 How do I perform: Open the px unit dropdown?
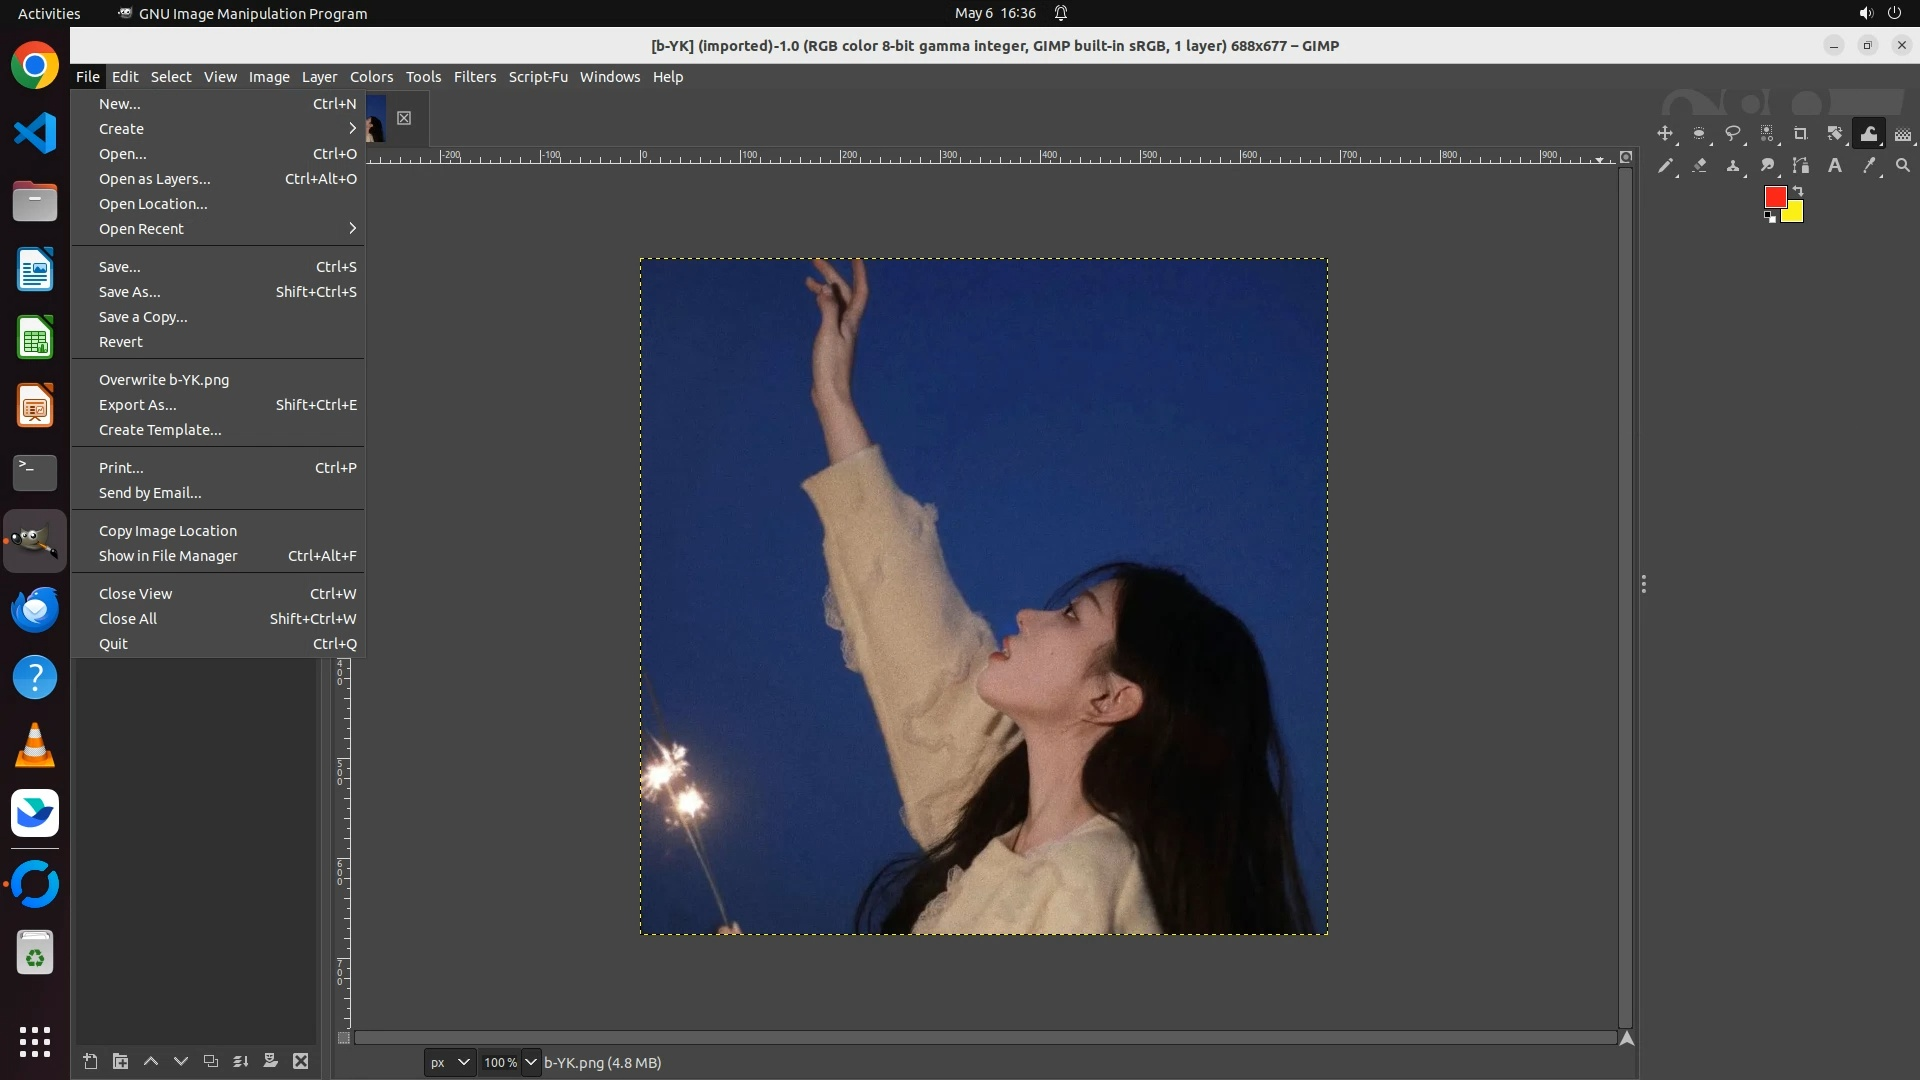click(x=449, y=1062)
